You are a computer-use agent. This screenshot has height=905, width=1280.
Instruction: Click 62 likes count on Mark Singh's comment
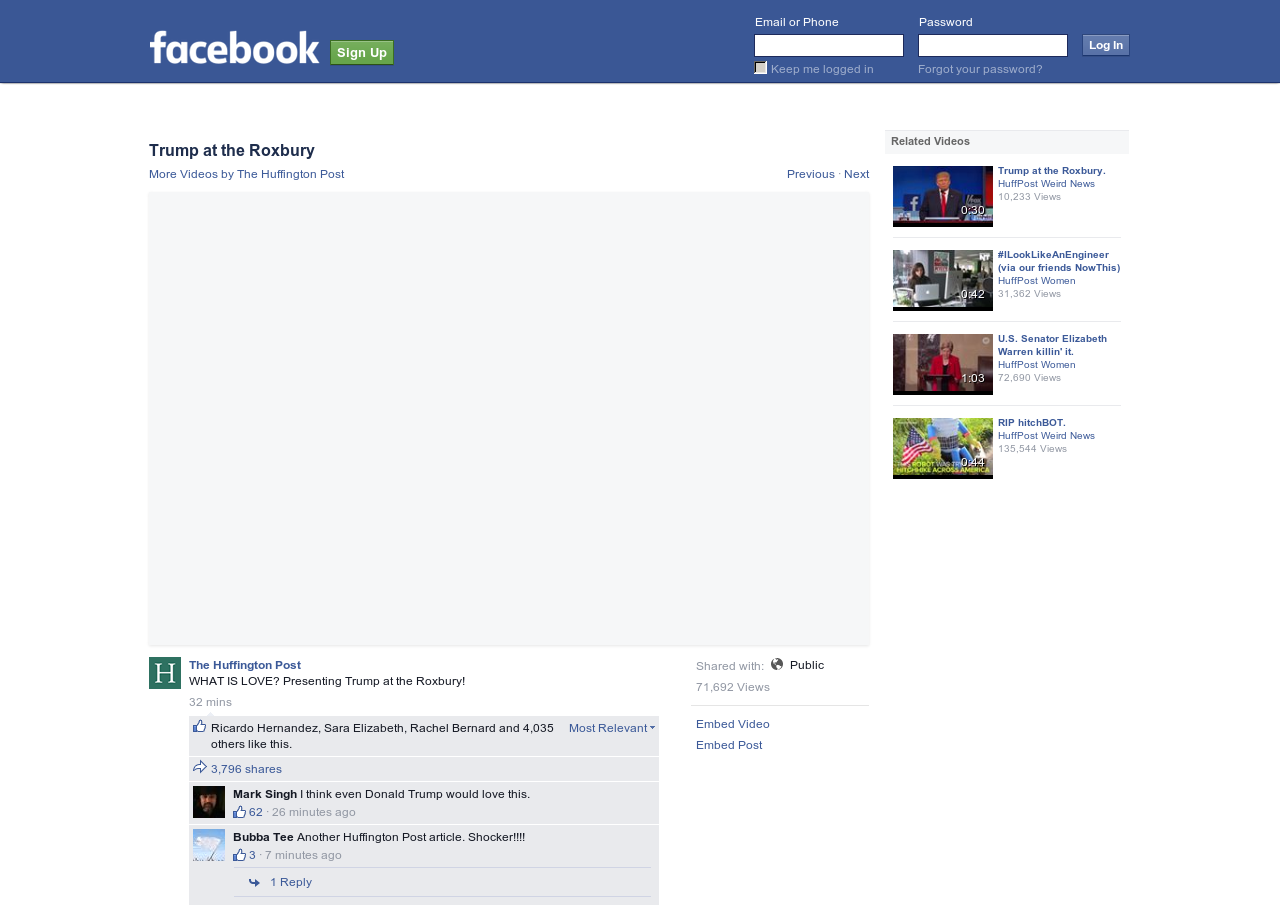click(256, 812)
